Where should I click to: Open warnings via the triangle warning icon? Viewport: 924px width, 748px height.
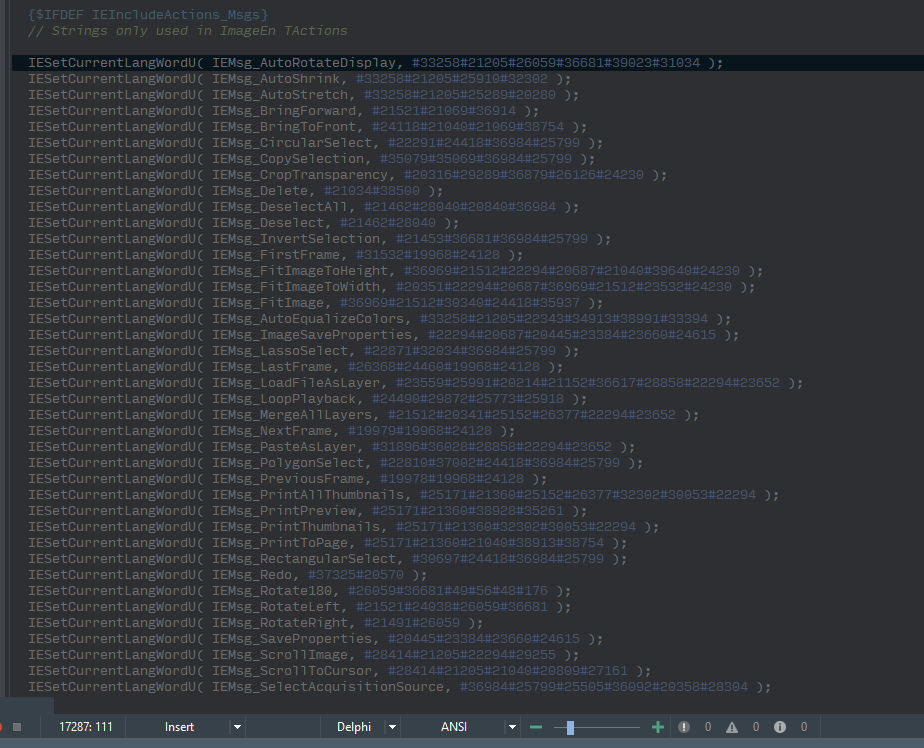pos(732,727)
